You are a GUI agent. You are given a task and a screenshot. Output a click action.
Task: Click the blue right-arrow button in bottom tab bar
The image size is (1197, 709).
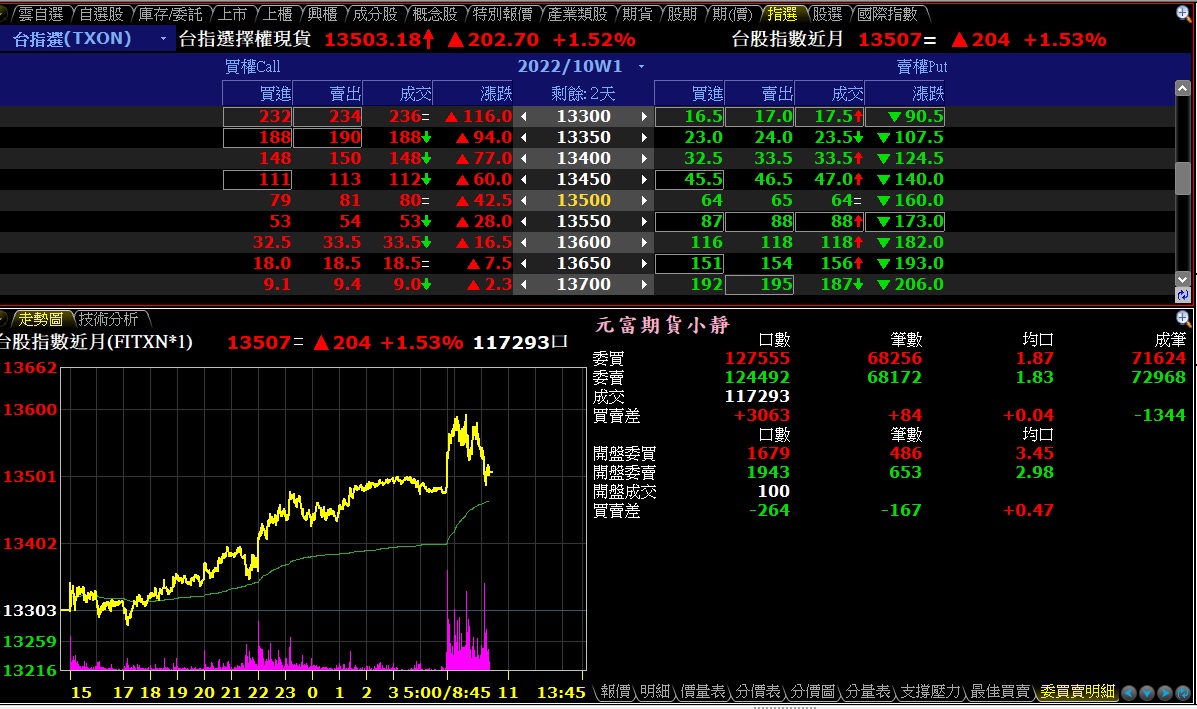(1165, 692)
